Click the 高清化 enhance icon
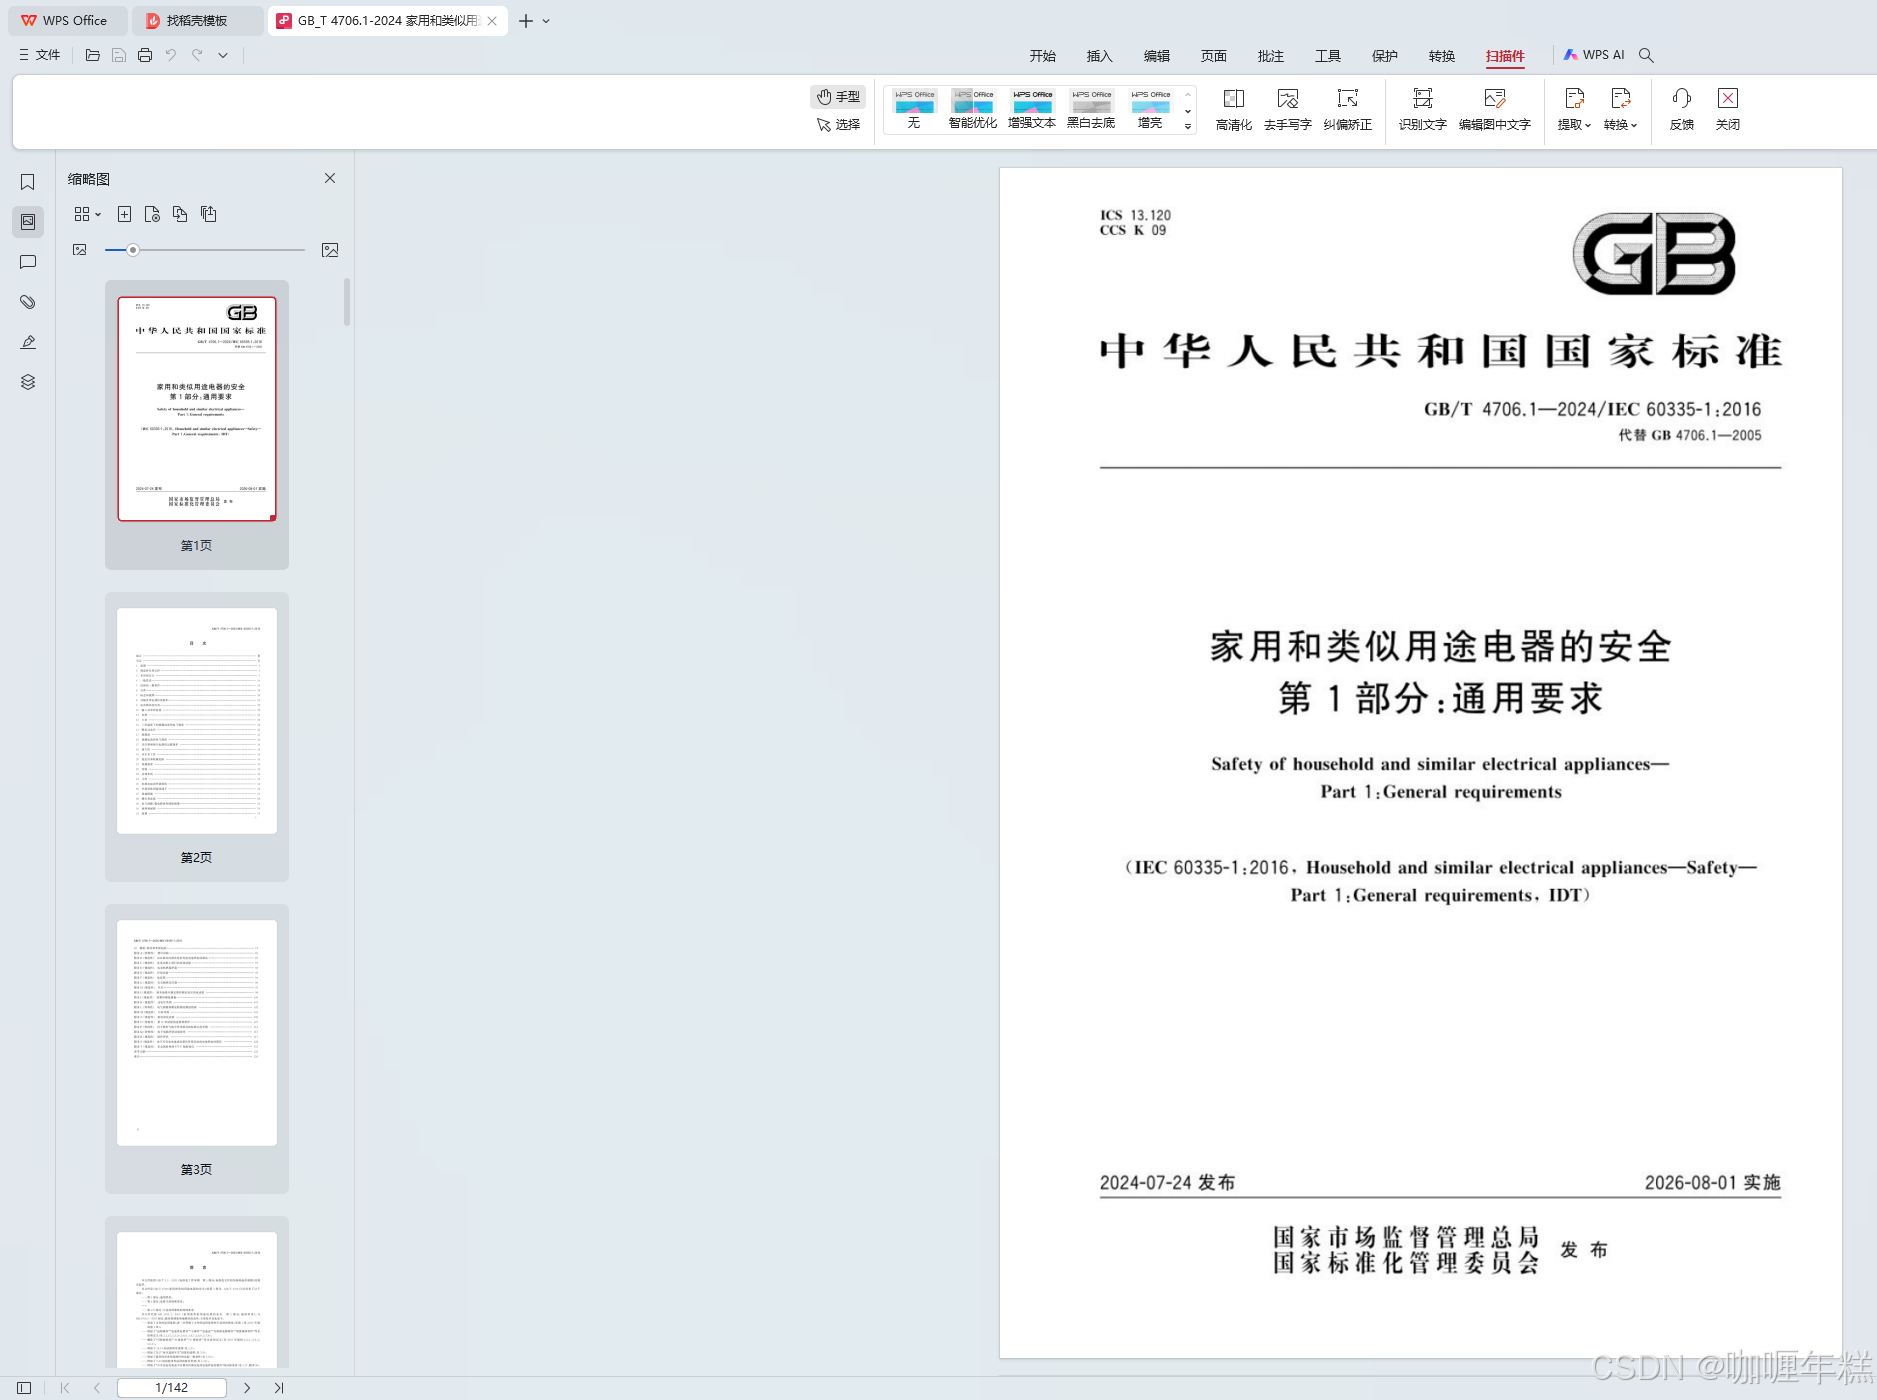The width and height of the screenshot is (1877, 1400). point(1234,109)
